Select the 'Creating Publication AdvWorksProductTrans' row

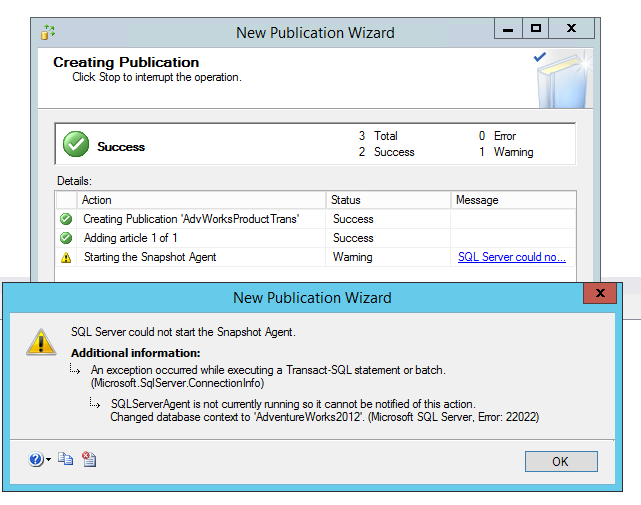point(191,219)
